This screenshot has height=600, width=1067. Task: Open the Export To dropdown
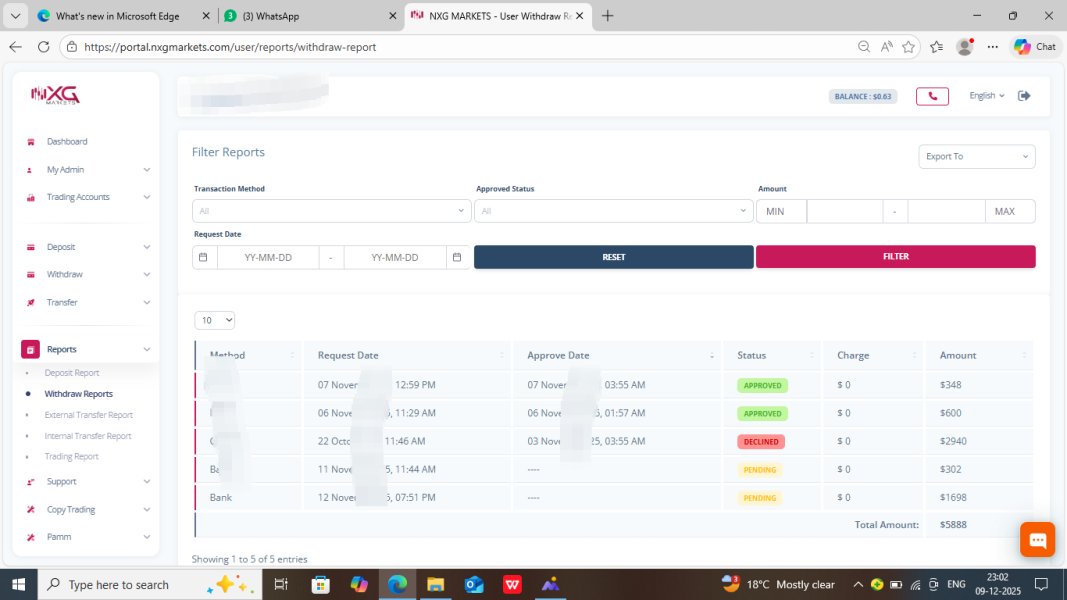pyautogui.click(x=976, y=157)
